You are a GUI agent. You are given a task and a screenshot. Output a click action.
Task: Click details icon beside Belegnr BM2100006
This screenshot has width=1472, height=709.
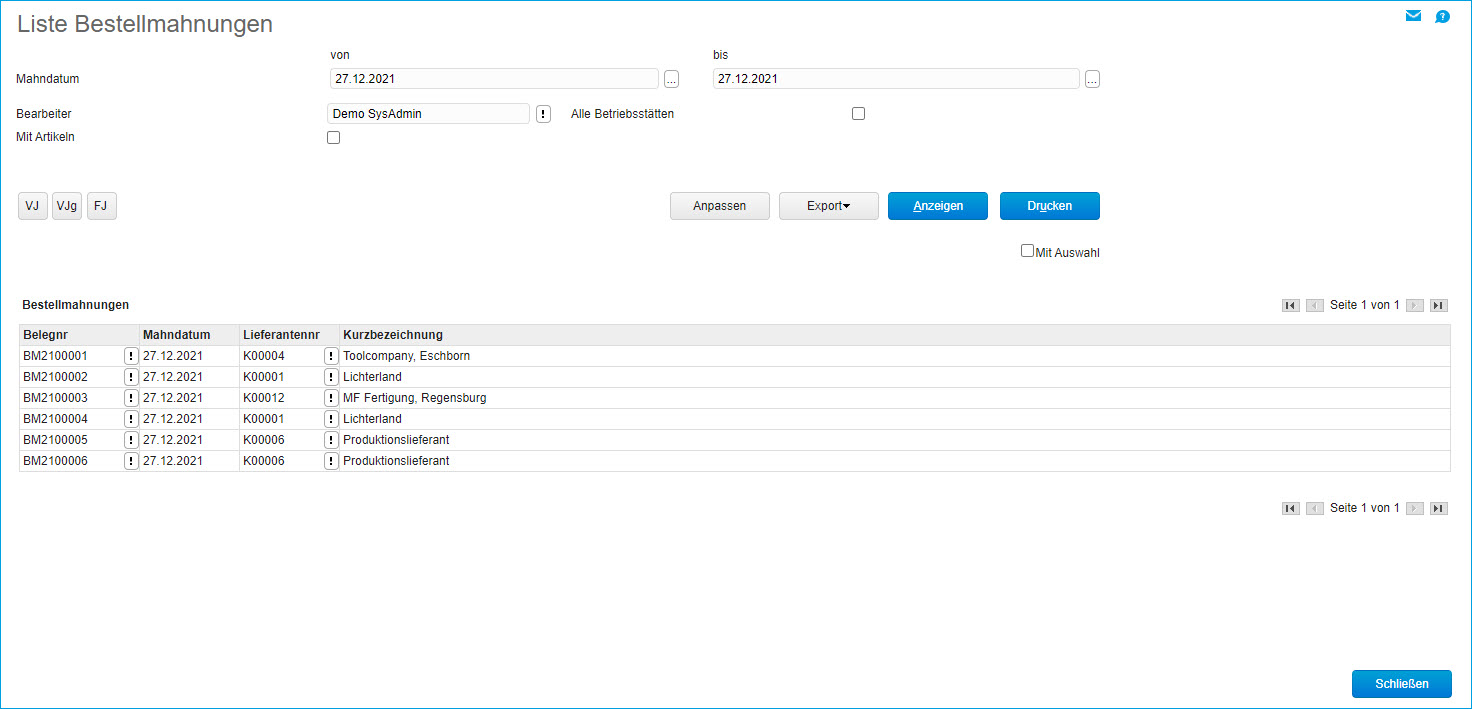click(130, 461)
